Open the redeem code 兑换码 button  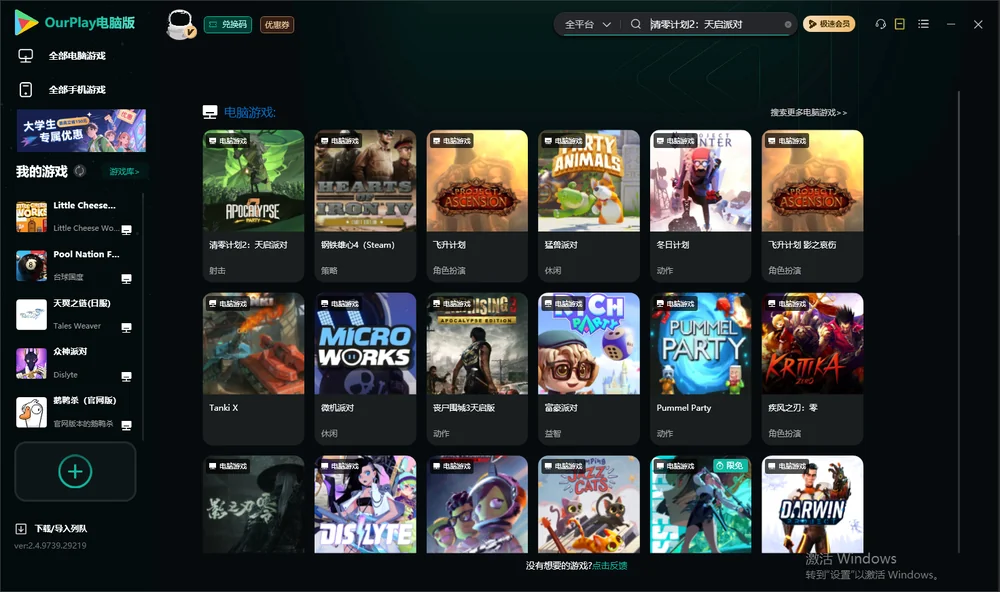pos(228,25)
